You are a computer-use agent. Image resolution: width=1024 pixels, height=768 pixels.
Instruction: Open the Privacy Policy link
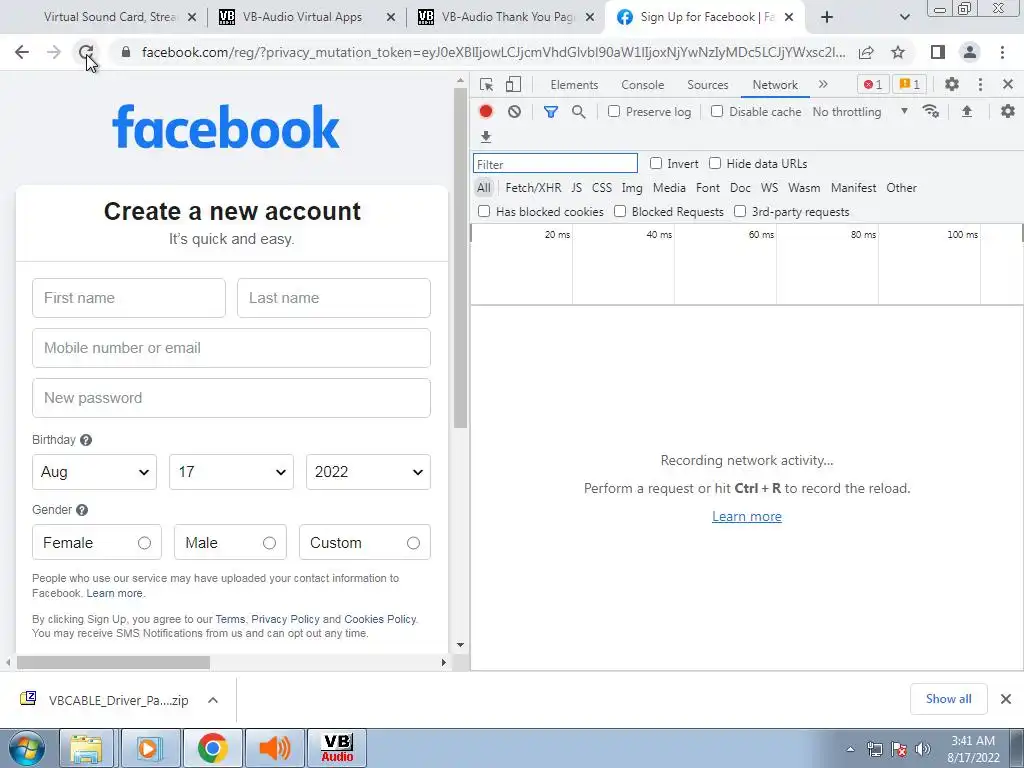click(285, 619)
